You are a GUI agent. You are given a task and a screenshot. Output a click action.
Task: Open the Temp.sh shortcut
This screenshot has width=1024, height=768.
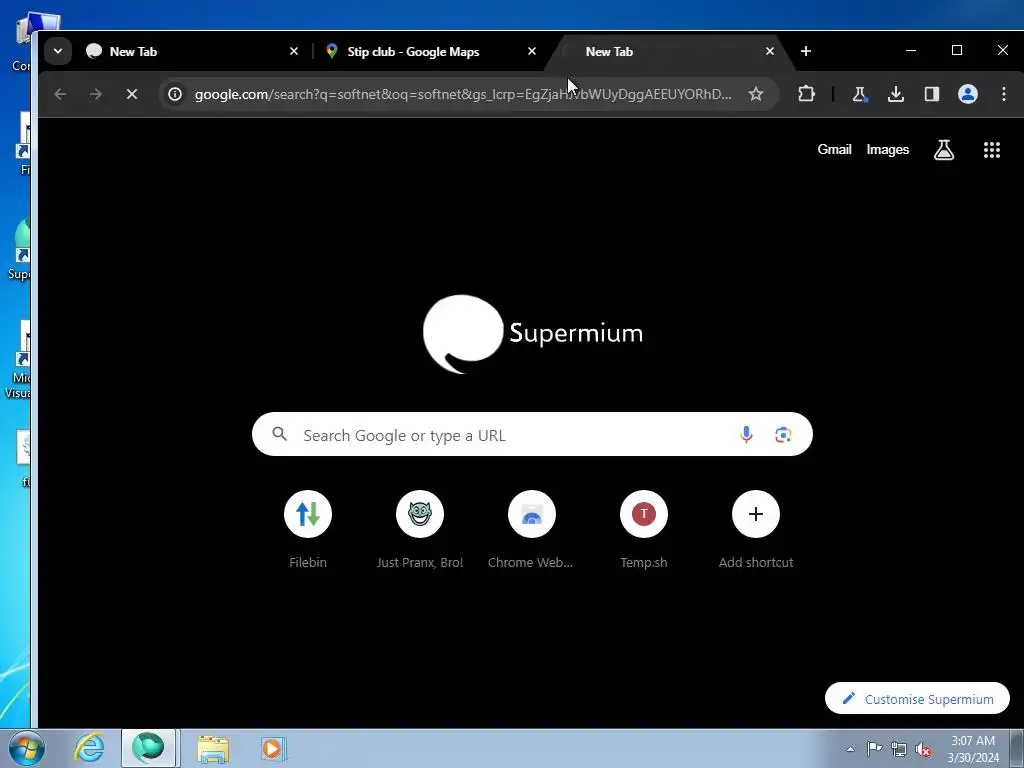coord(644,529)
